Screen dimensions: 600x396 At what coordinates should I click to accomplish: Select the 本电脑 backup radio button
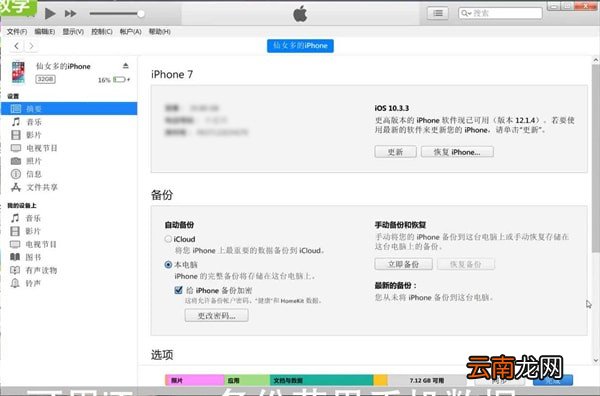[168, 264]
